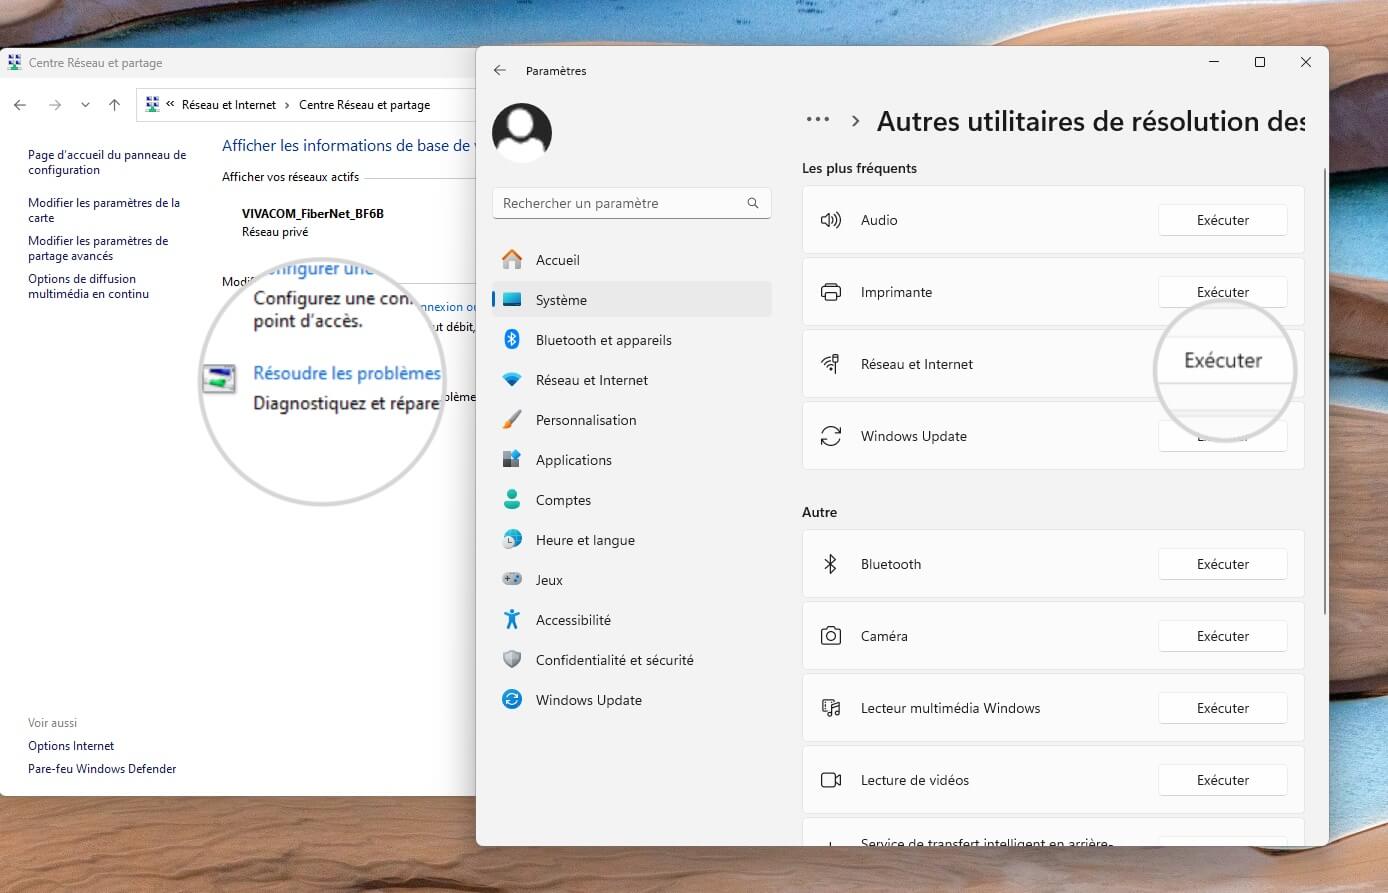Screen dimensions: 1388x893
Task: Click the Confidentialité et sécurité shield icon
Action: point(512,660)
